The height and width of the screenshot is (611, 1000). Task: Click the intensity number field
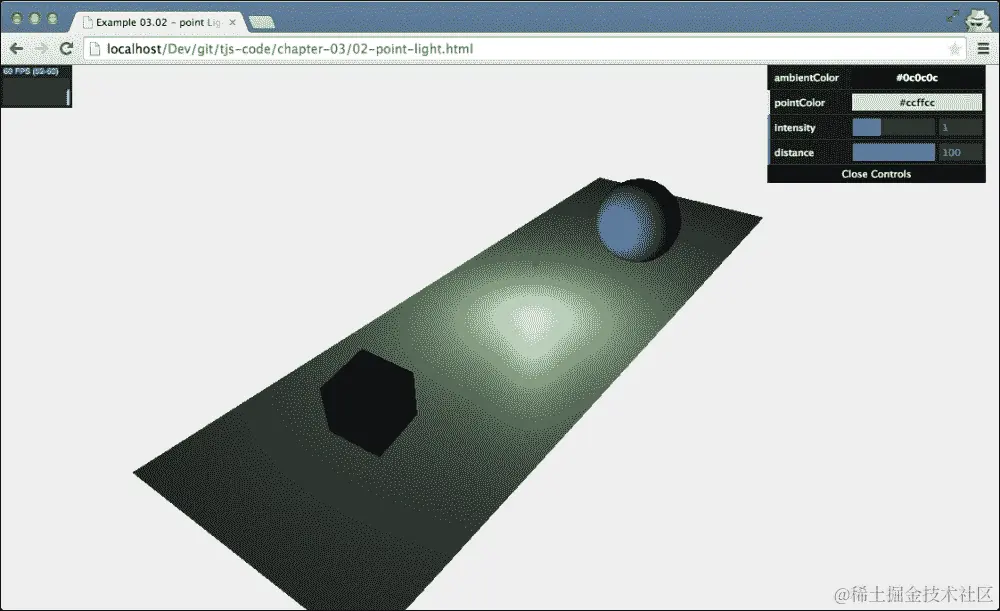tap(960, 128)
